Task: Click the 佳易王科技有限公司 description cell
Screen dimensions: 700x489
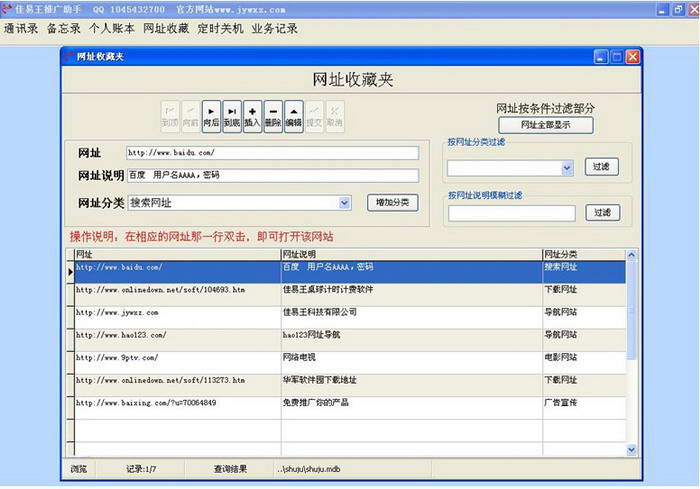Action: (412, 318)
